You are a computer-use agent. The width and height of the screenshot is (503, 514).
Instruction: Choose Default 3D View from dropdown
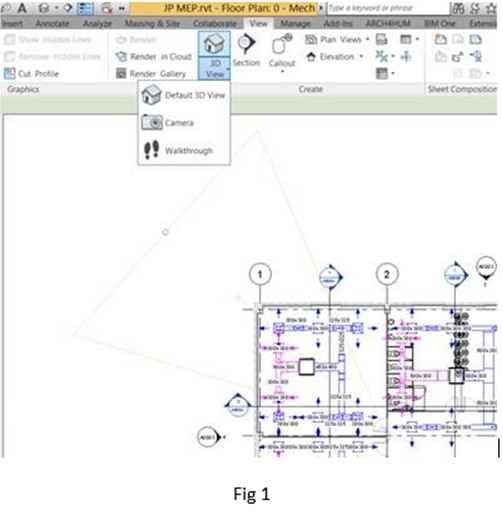pyautogui.click(x=184, y=95)
